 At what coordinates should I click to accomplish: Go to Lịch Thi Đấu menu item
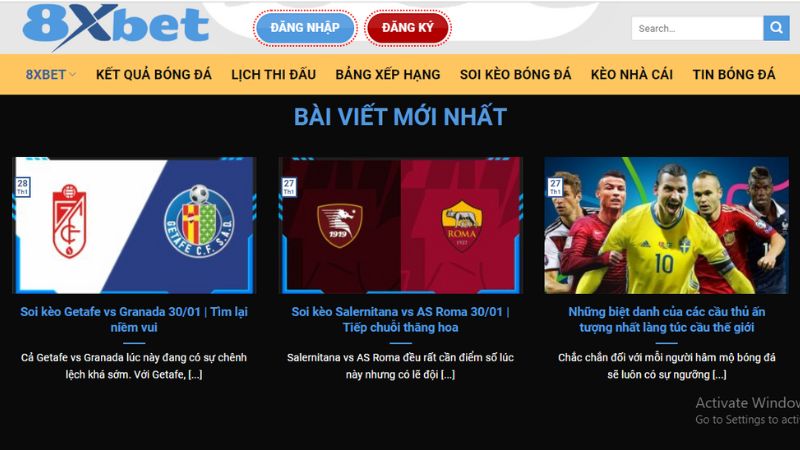click(273, 74)
